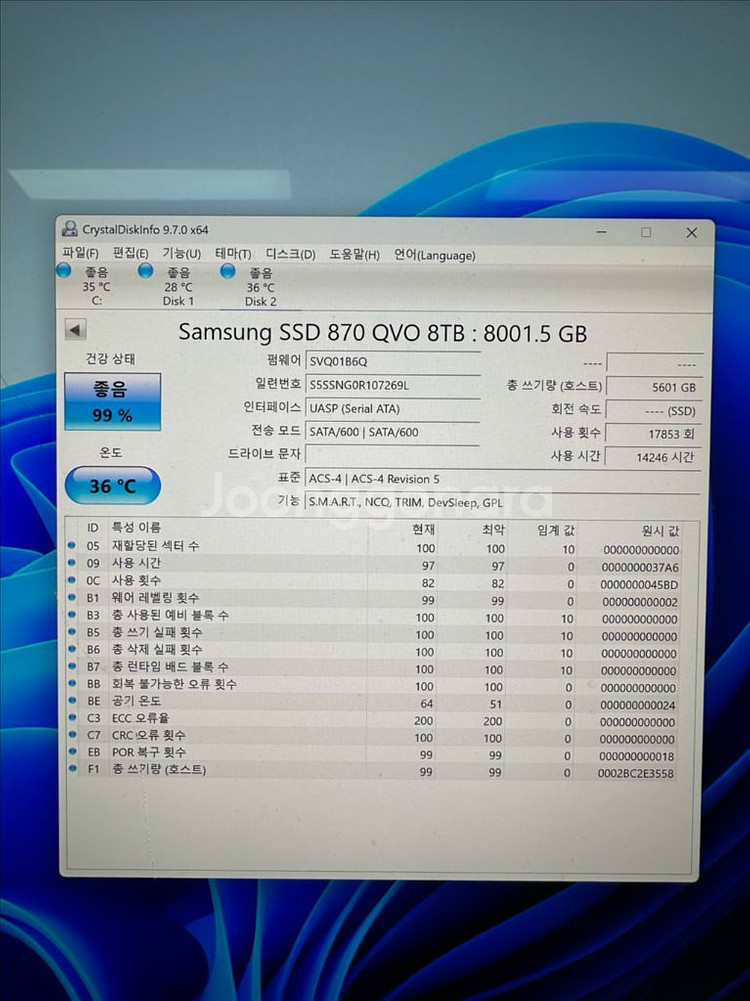Select the ECC 오류율 row
Screen dimensions: 750x1001
[x=373, y=719]
